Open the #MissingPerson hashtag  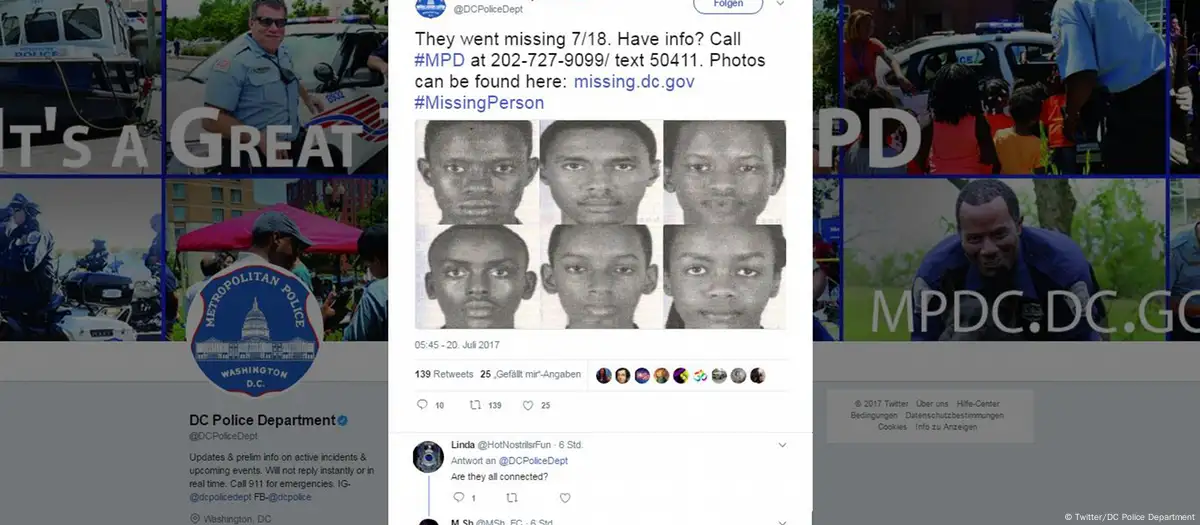click(x=480, y=103)
